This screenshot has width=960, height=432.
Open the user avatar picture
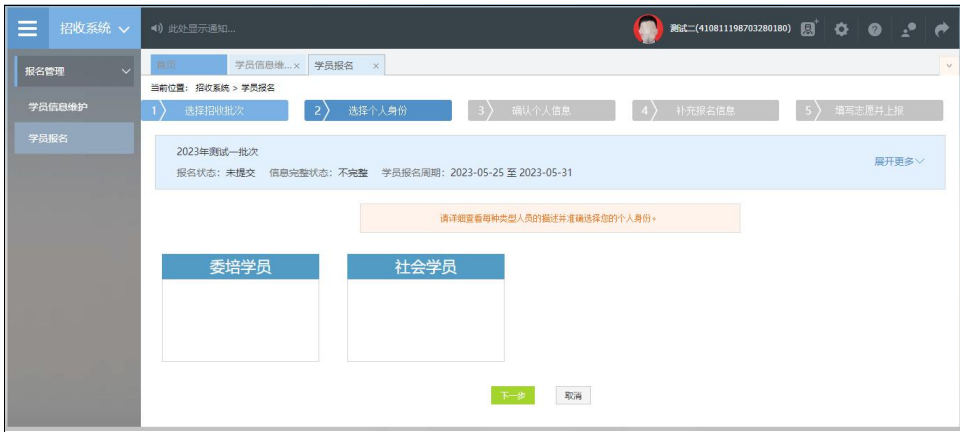pos(648,29)
